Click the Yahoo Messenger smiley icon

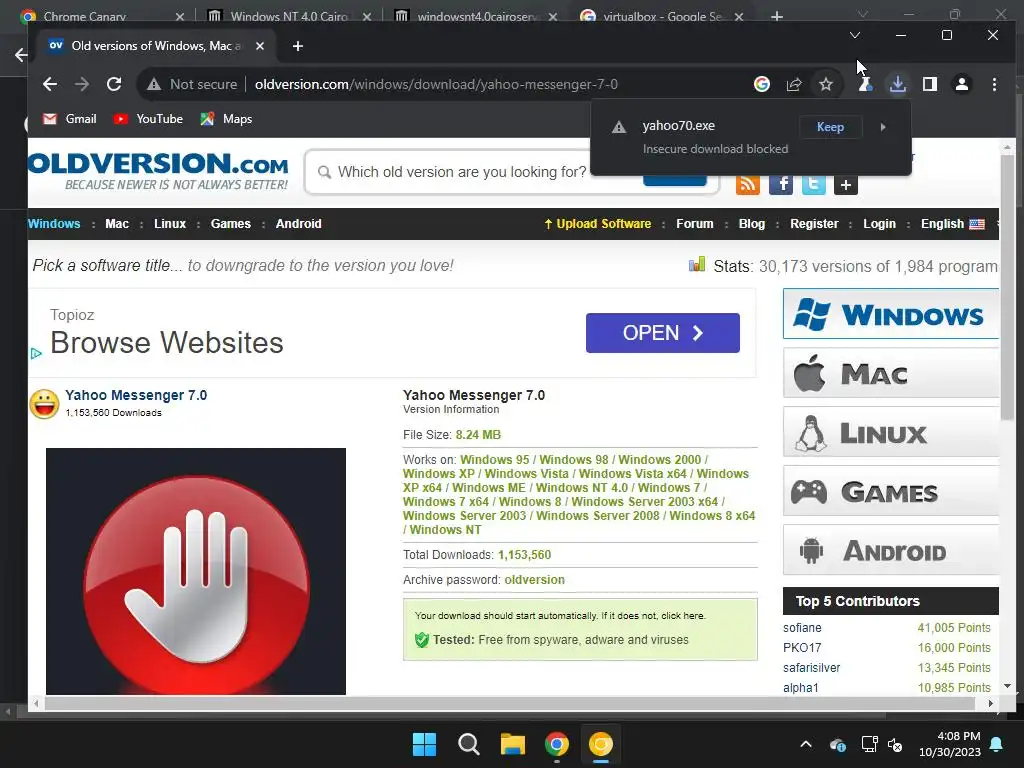click(44, 404)
